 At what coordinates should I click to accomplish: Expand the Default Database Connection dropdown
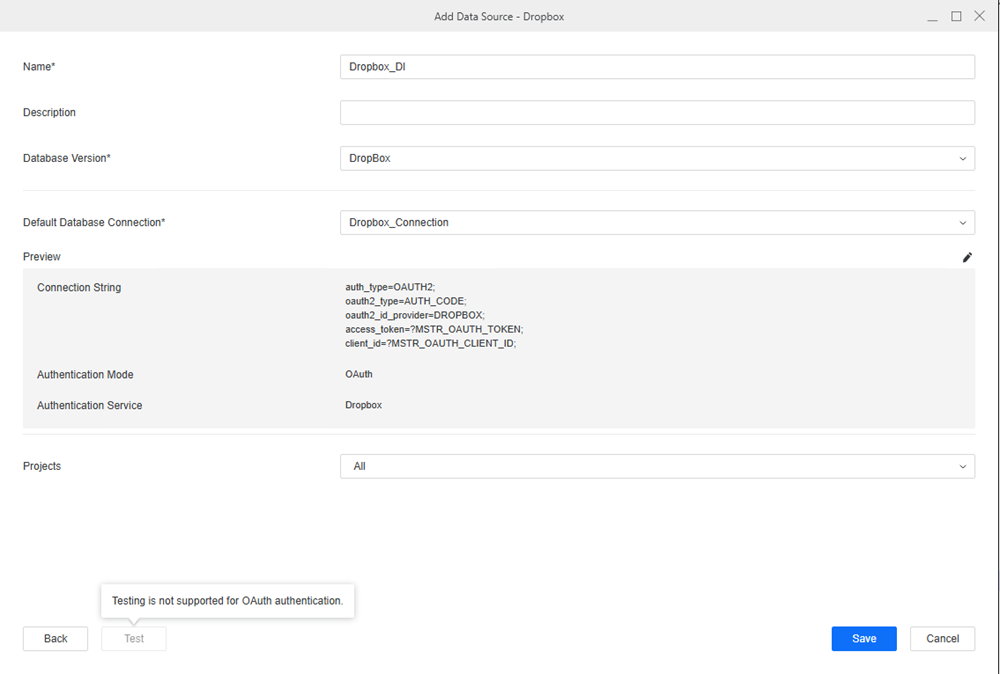pyautogui.click(x=657, y=223)
